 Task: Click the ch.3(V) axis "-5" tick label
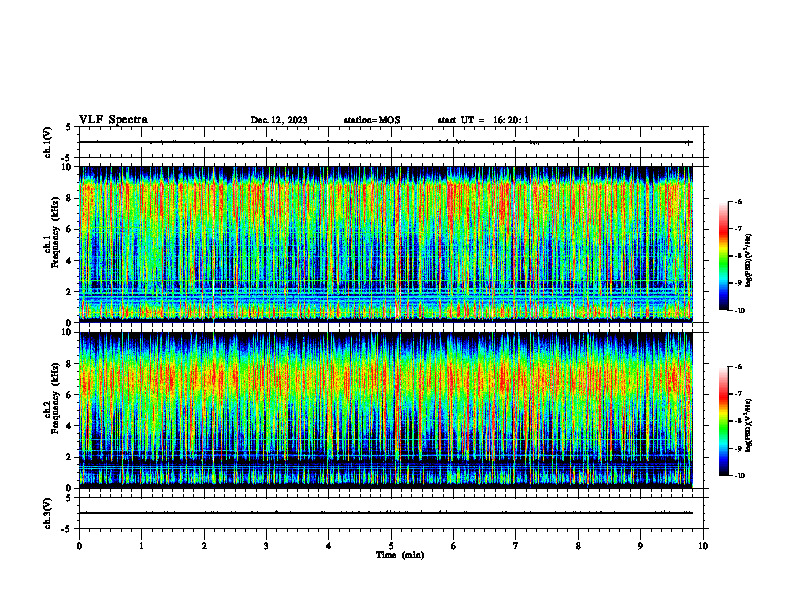pos(68,529)
